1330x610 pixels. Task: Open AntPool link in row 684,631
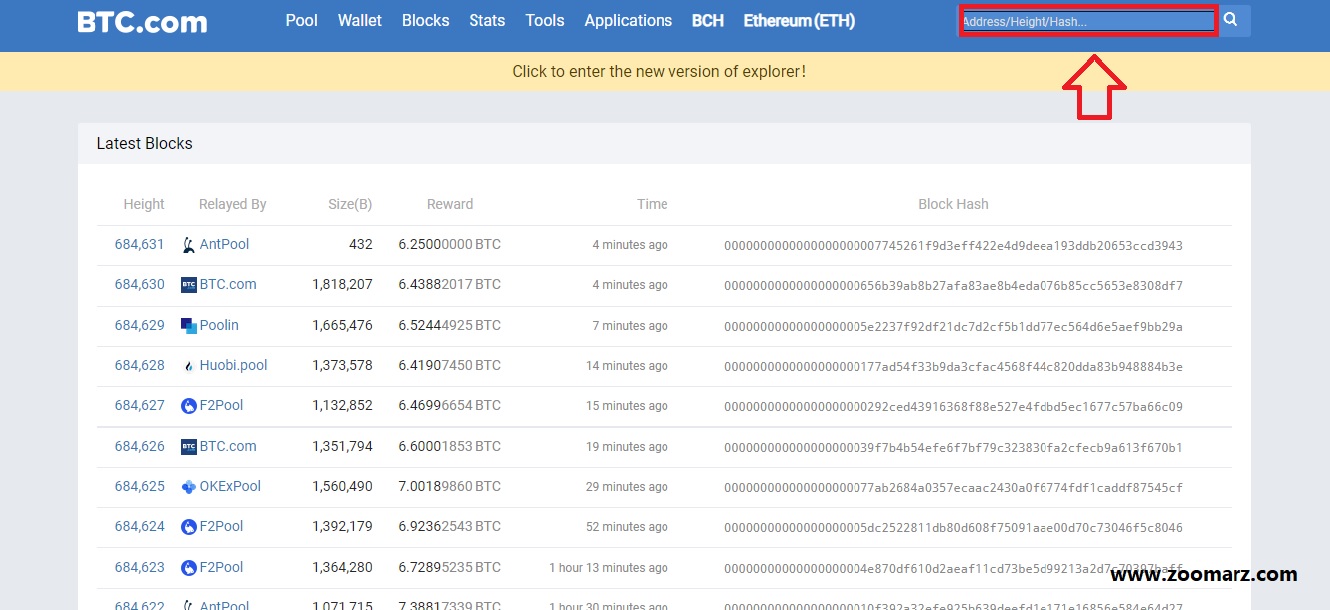click(224, 244)
